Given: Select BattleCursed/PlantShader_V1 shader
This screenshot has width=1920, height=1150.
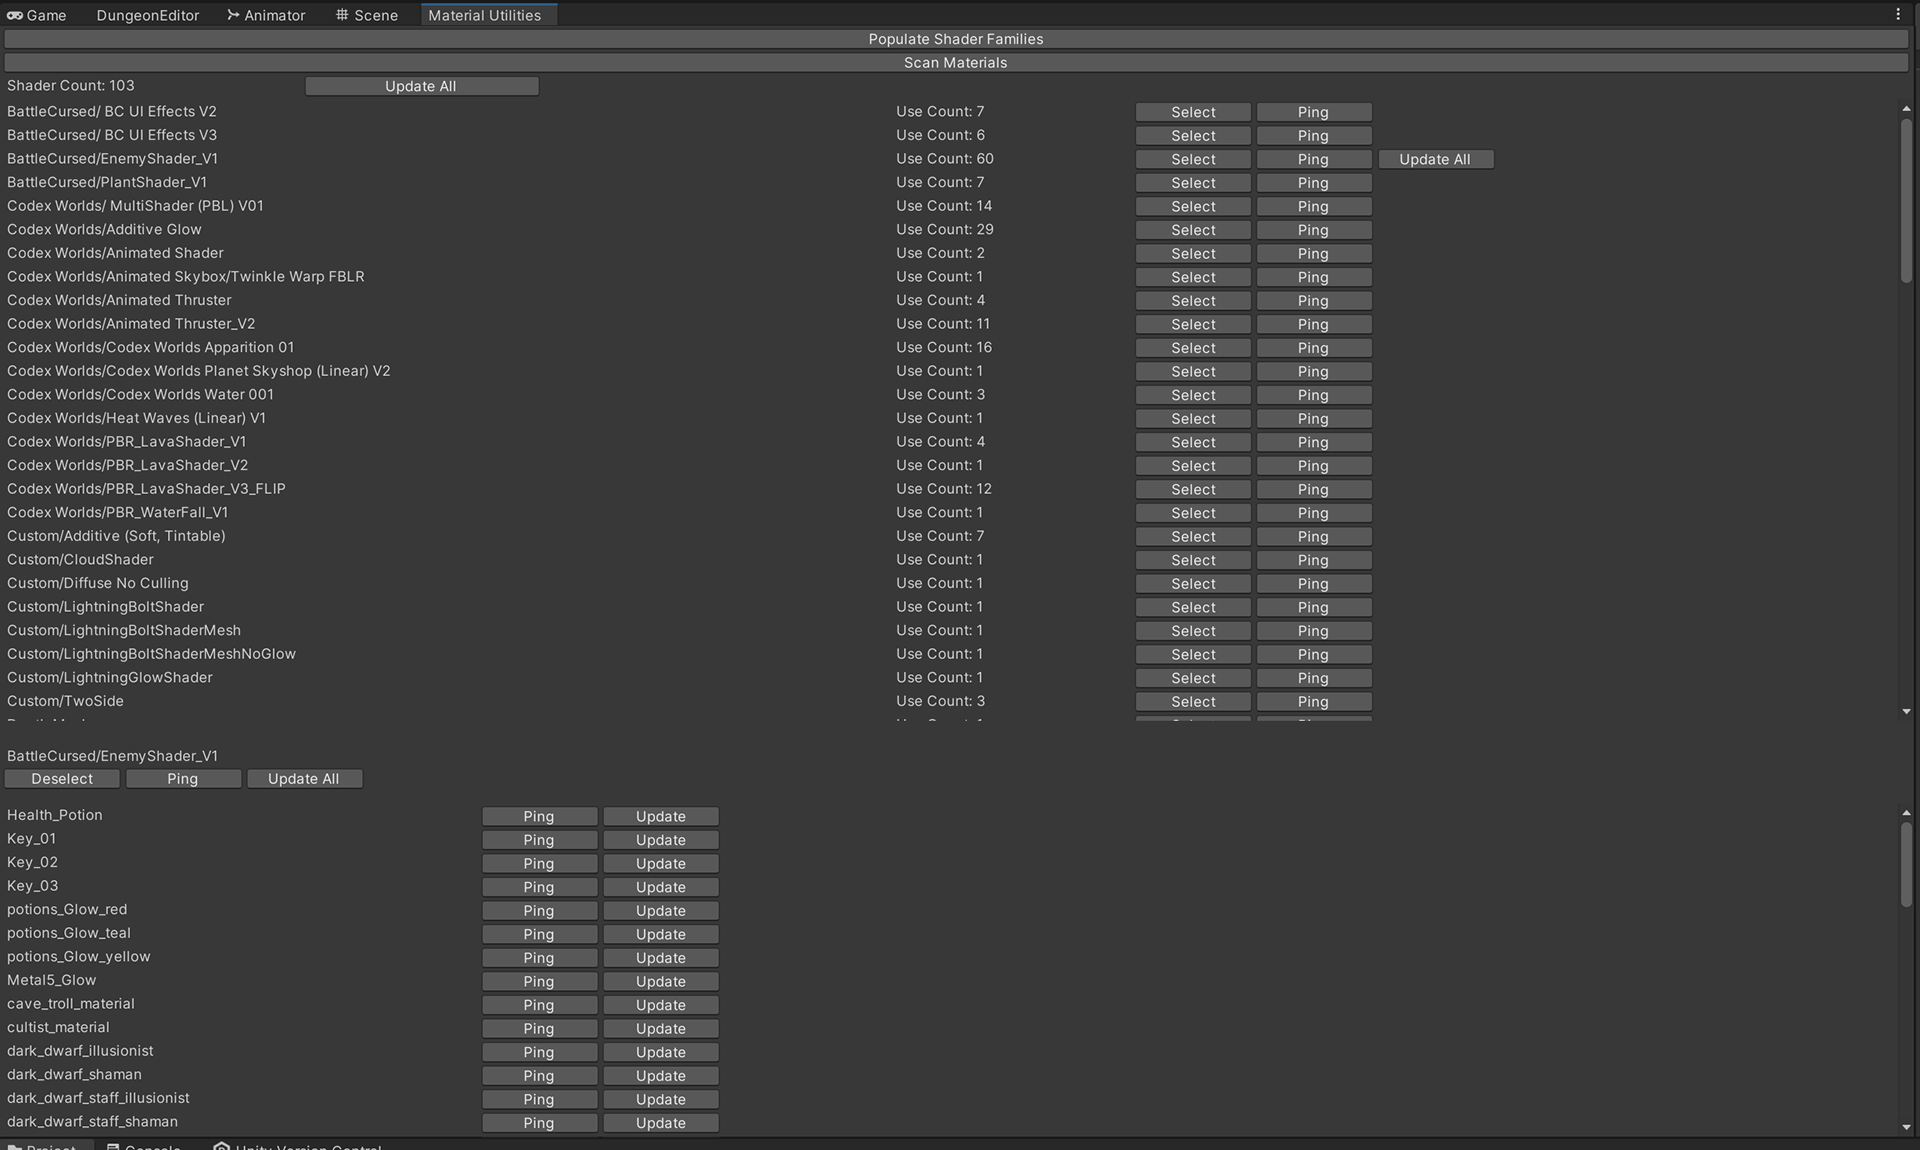Looking at the screenshot, I should pyautogui.click(x=1193, y=183).
